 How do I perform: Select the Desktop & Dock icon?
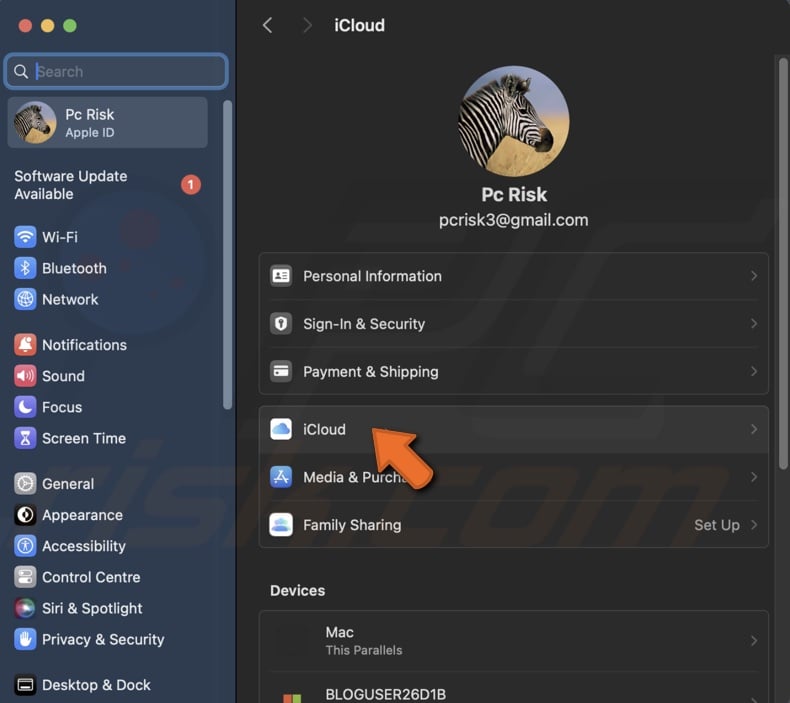coord(25,685)
